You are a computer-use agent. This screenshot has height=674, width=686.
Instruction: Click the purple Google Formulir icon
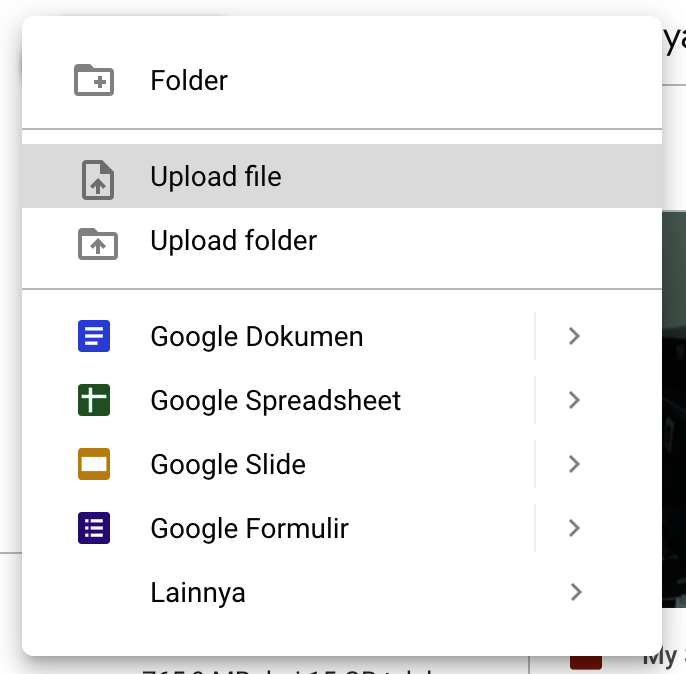(94, 528)
